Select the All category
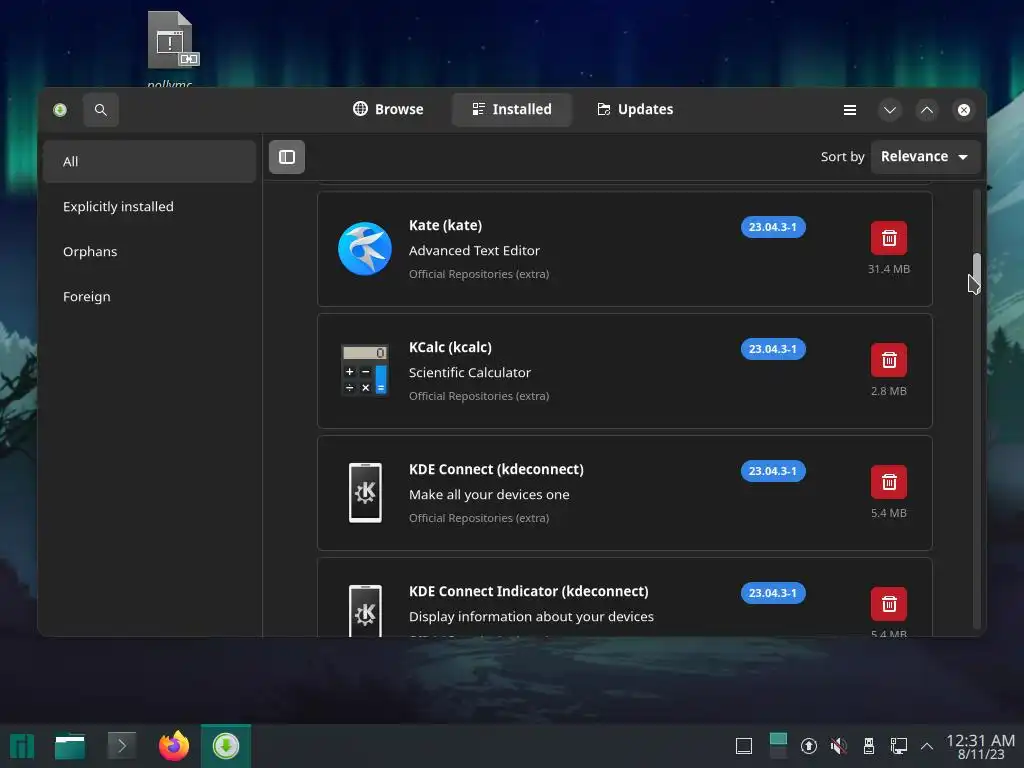 pyautogui.click(x=150, y=161)
